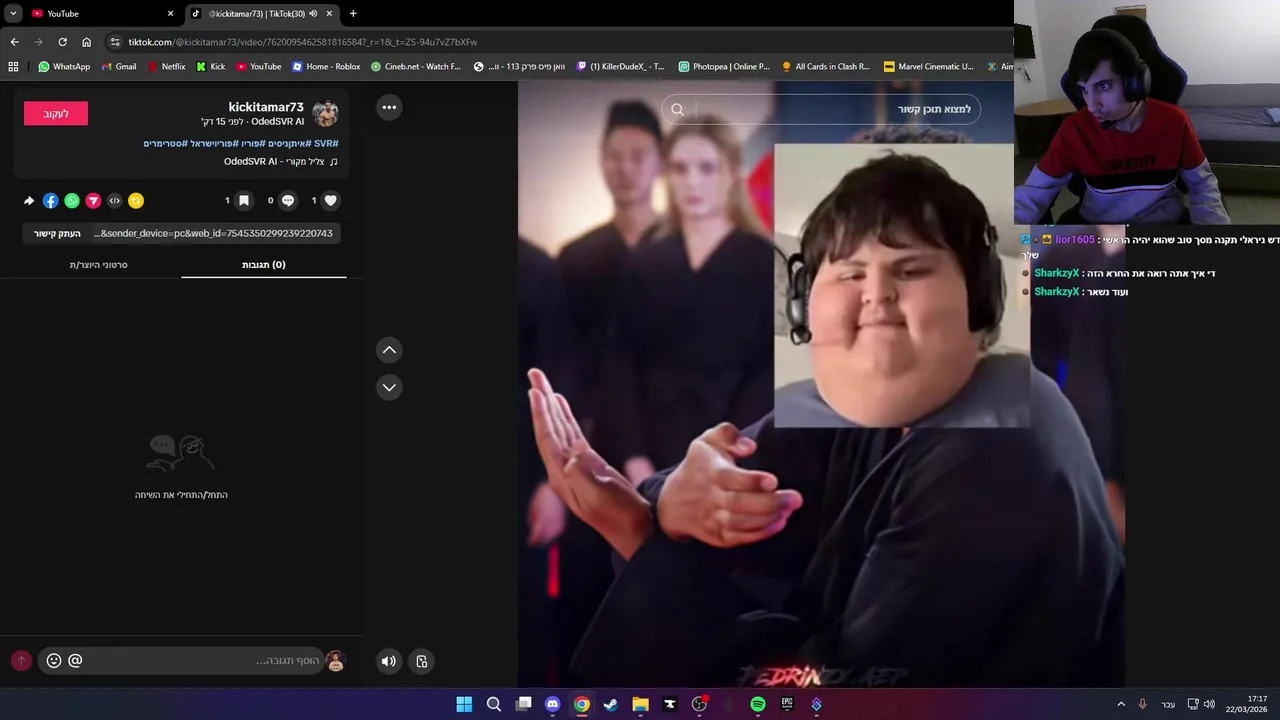Open the Home - Roblox bookmark
This screenshot has height=720, width=1280.
coord(326,66)
